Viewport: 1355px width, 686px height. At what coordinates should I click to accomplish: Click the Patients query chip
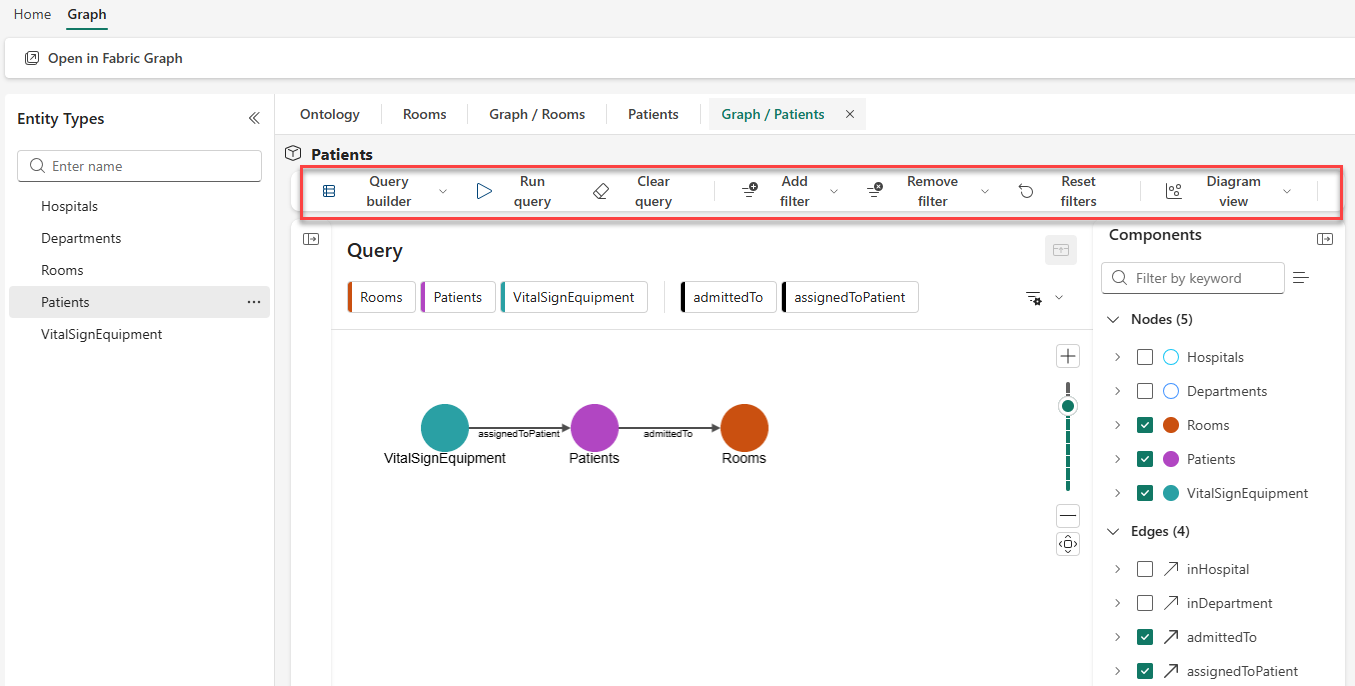tap(458, 297)
